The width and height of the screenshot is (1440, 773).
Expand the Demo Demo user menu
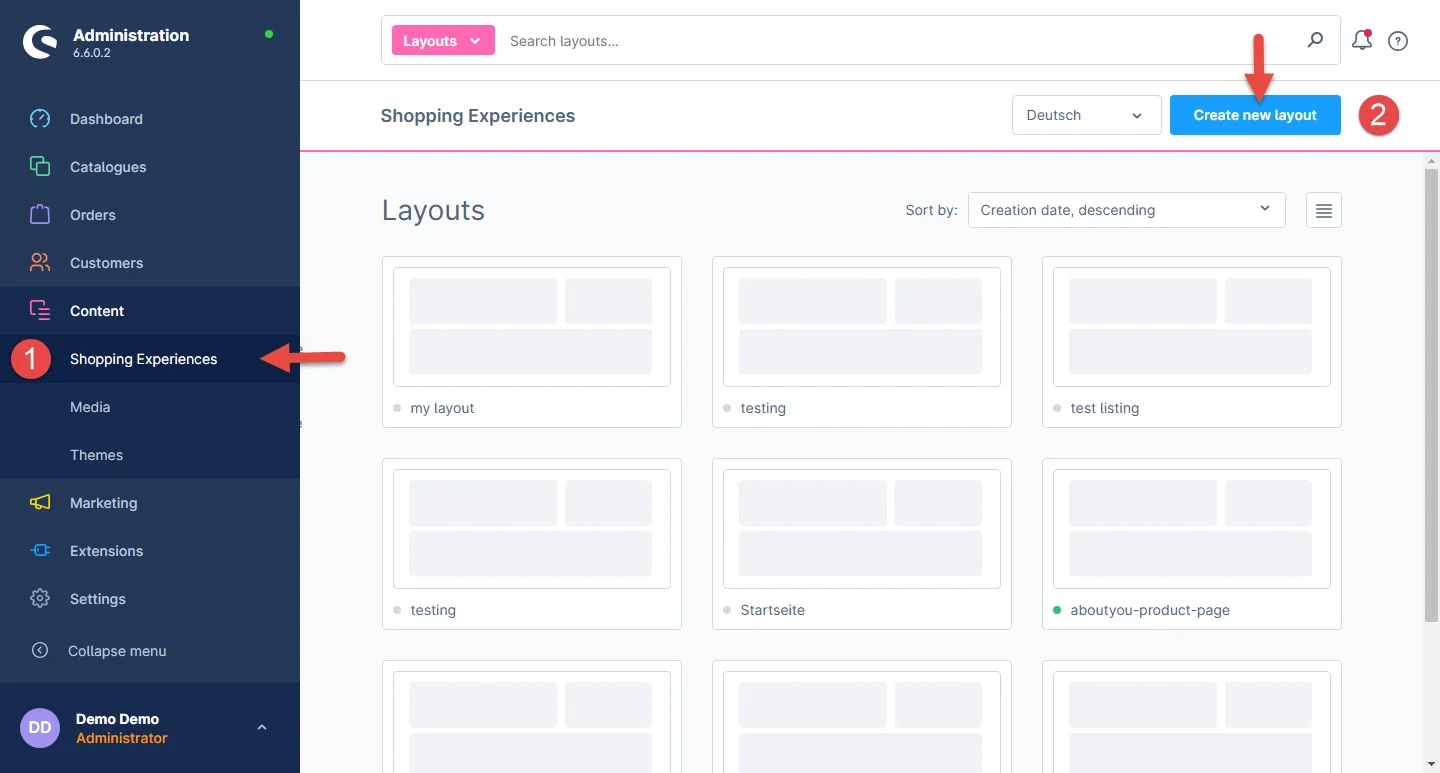tap(262, 728)
